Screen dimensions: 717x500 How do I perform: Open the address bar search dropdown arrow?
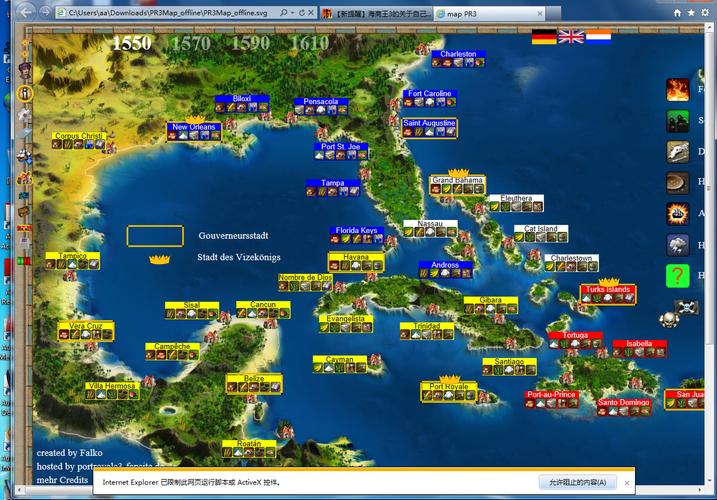293,13
